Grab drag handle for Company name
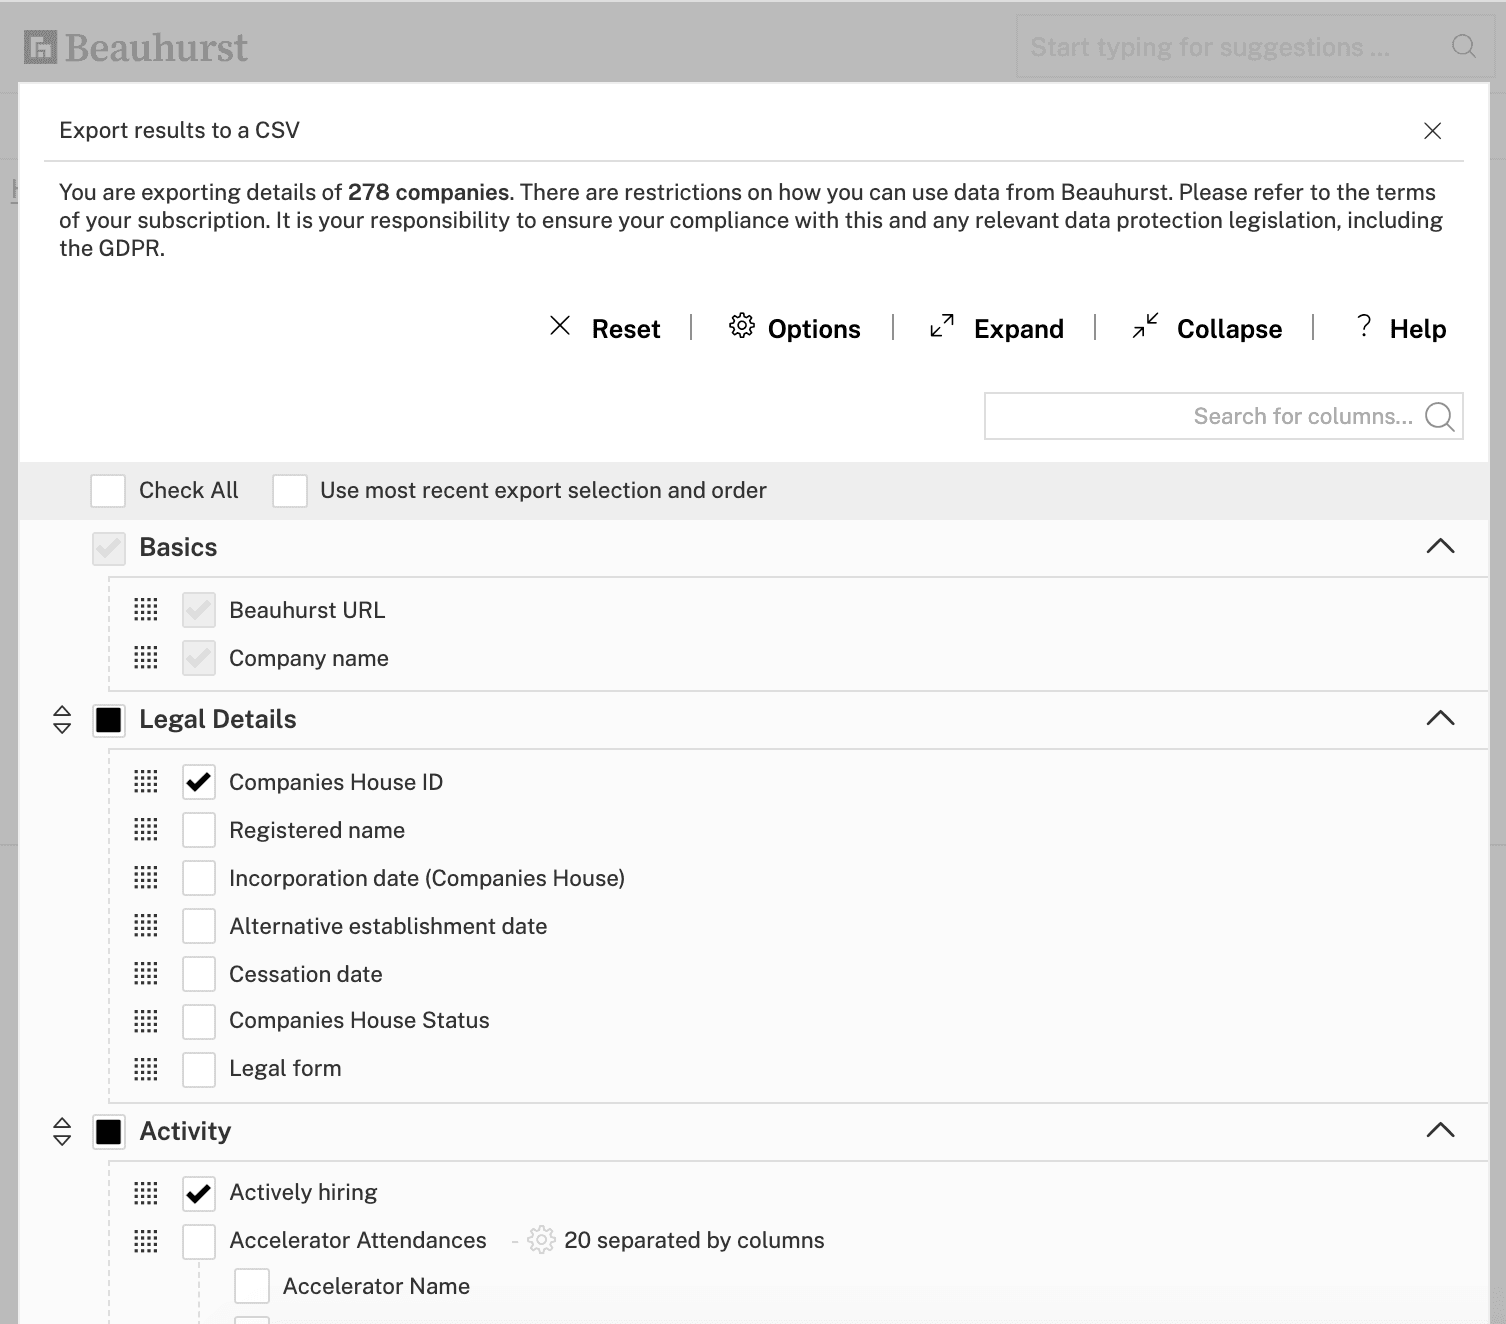Viewport: 1506px width, 1324px height. click(146, 657)
